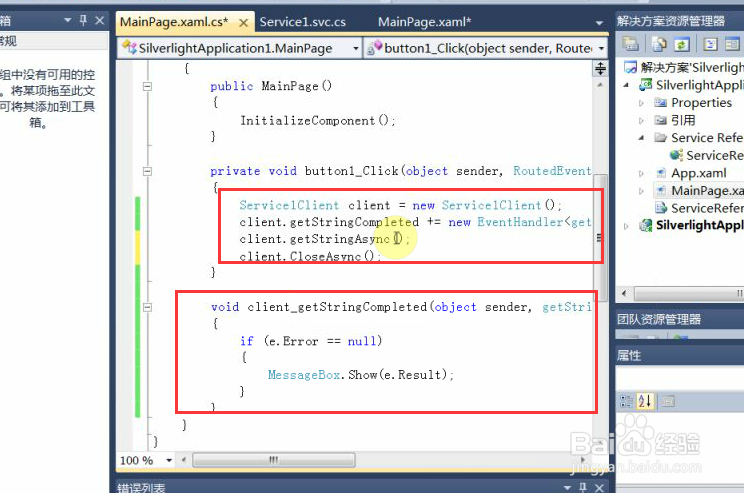The image size is (744, 493).
Task: Click the editor vertical scrollbar thumb
Action: coord(600,237)
